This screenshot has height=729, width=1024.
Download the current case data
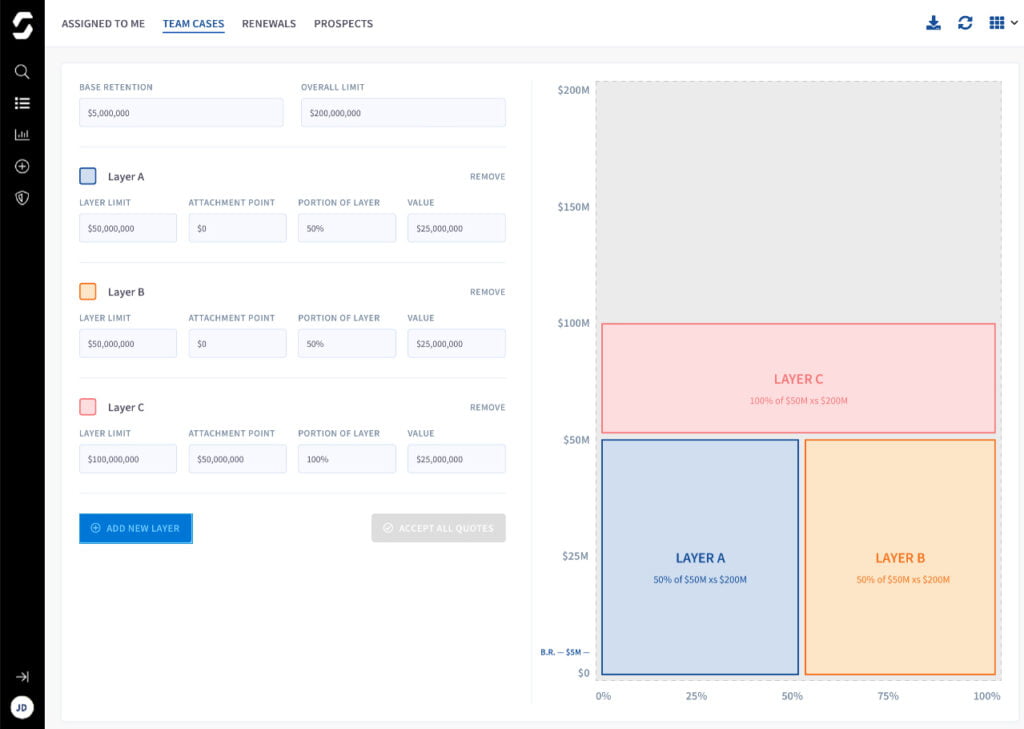pyautogui.click(x=933, y=21)
